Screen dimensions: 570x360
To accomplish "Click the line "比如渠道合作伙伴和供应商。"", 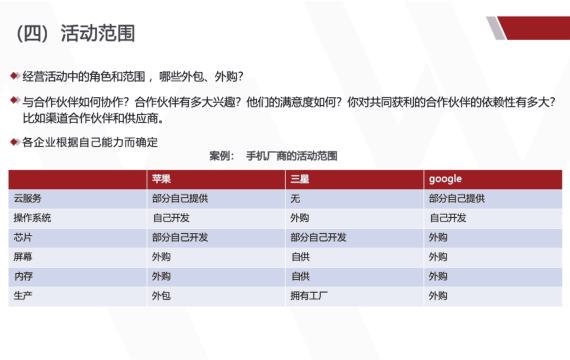I will coord(93,118).
